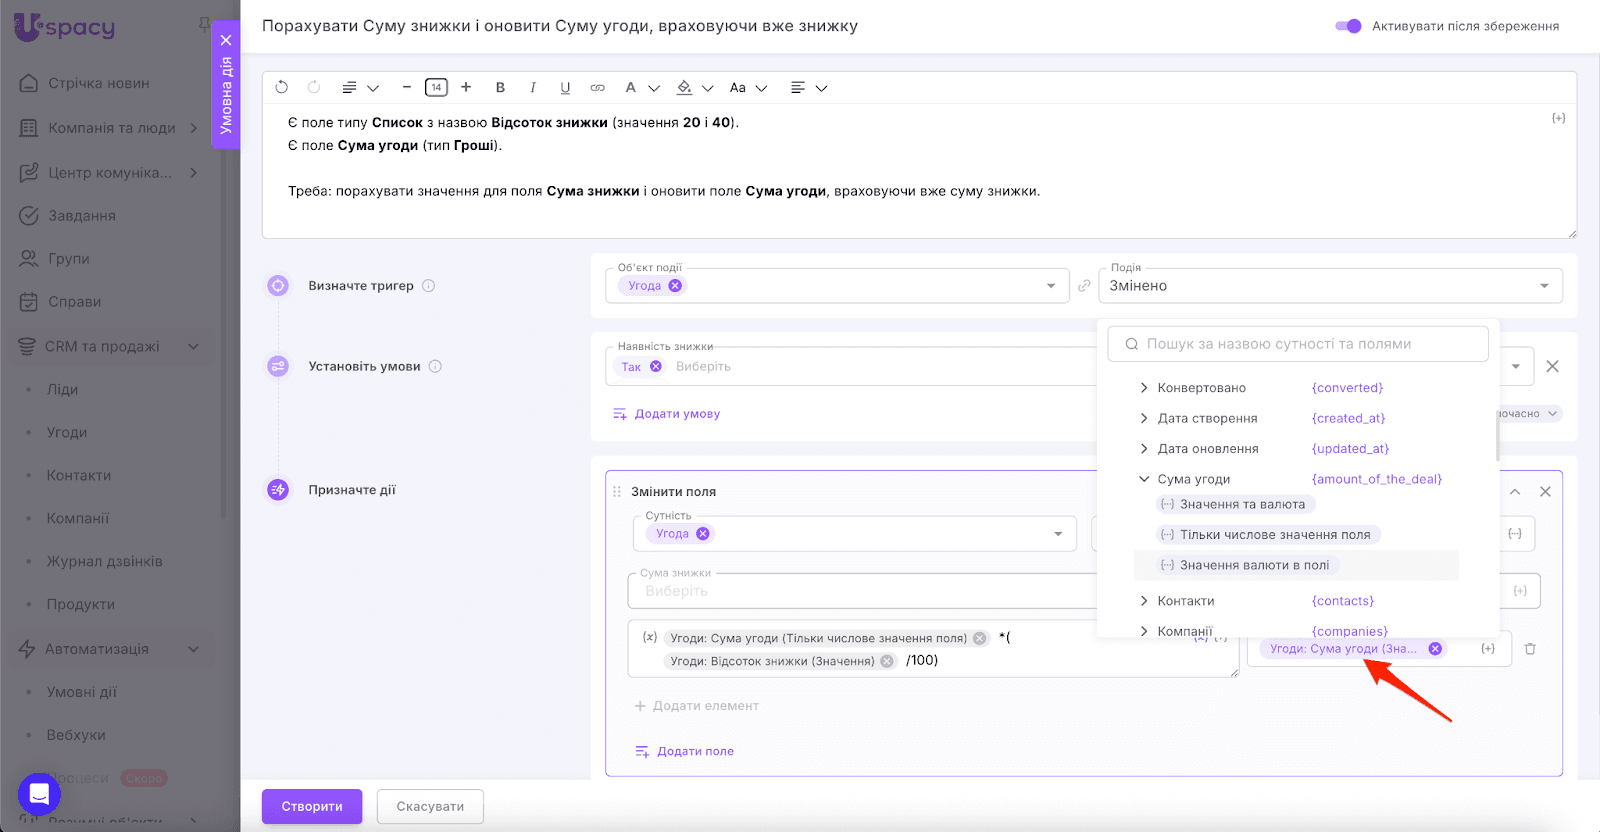1600x832 pixels.
Task: Remove the Угода tag in trigger object
Action: pos(675,286)
